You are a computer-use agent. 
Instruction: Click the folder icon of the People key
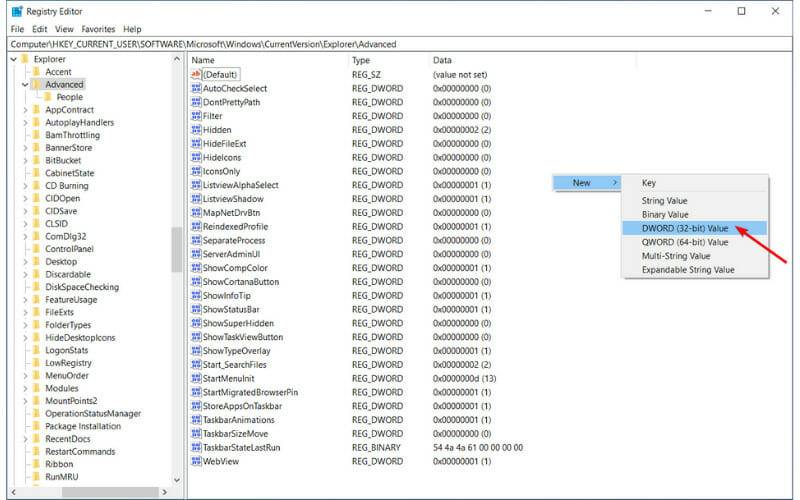pos(48,97)
